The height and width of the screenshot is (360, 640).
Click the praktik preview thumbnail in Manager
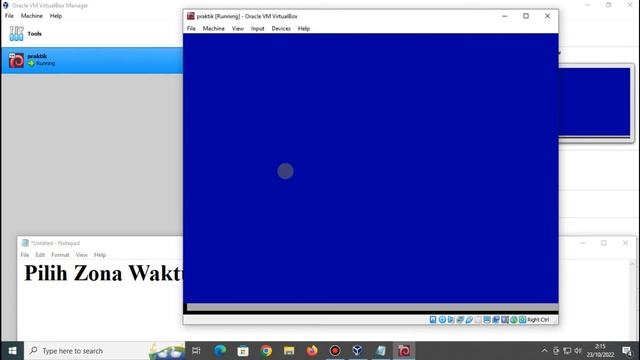click(595, 102)
